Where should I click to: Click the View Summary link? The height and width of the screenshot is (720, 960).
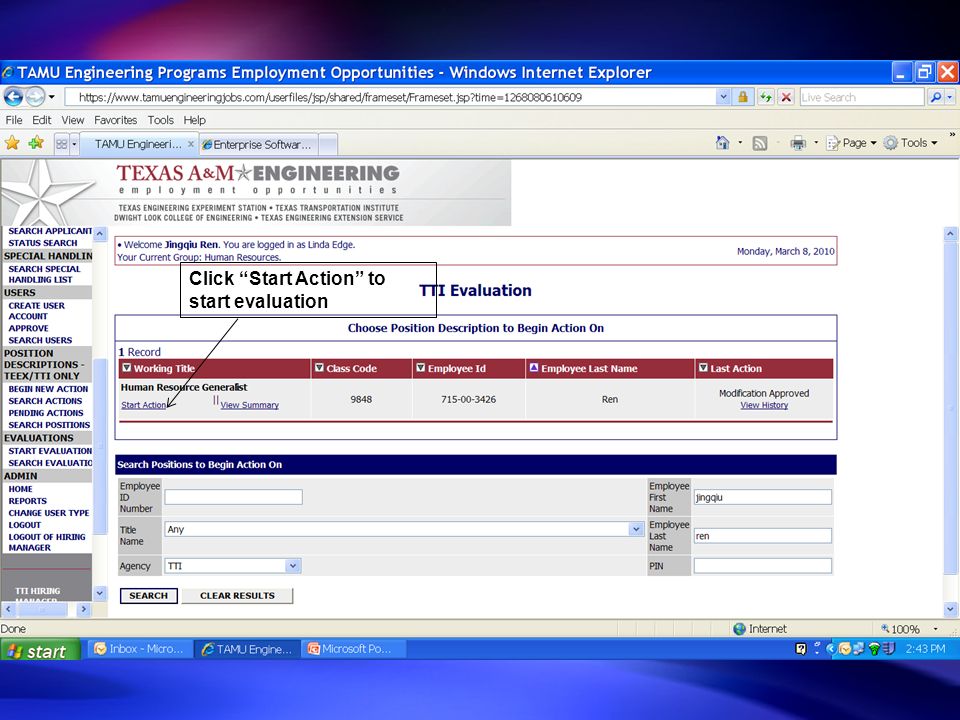[x=249, y=405]
